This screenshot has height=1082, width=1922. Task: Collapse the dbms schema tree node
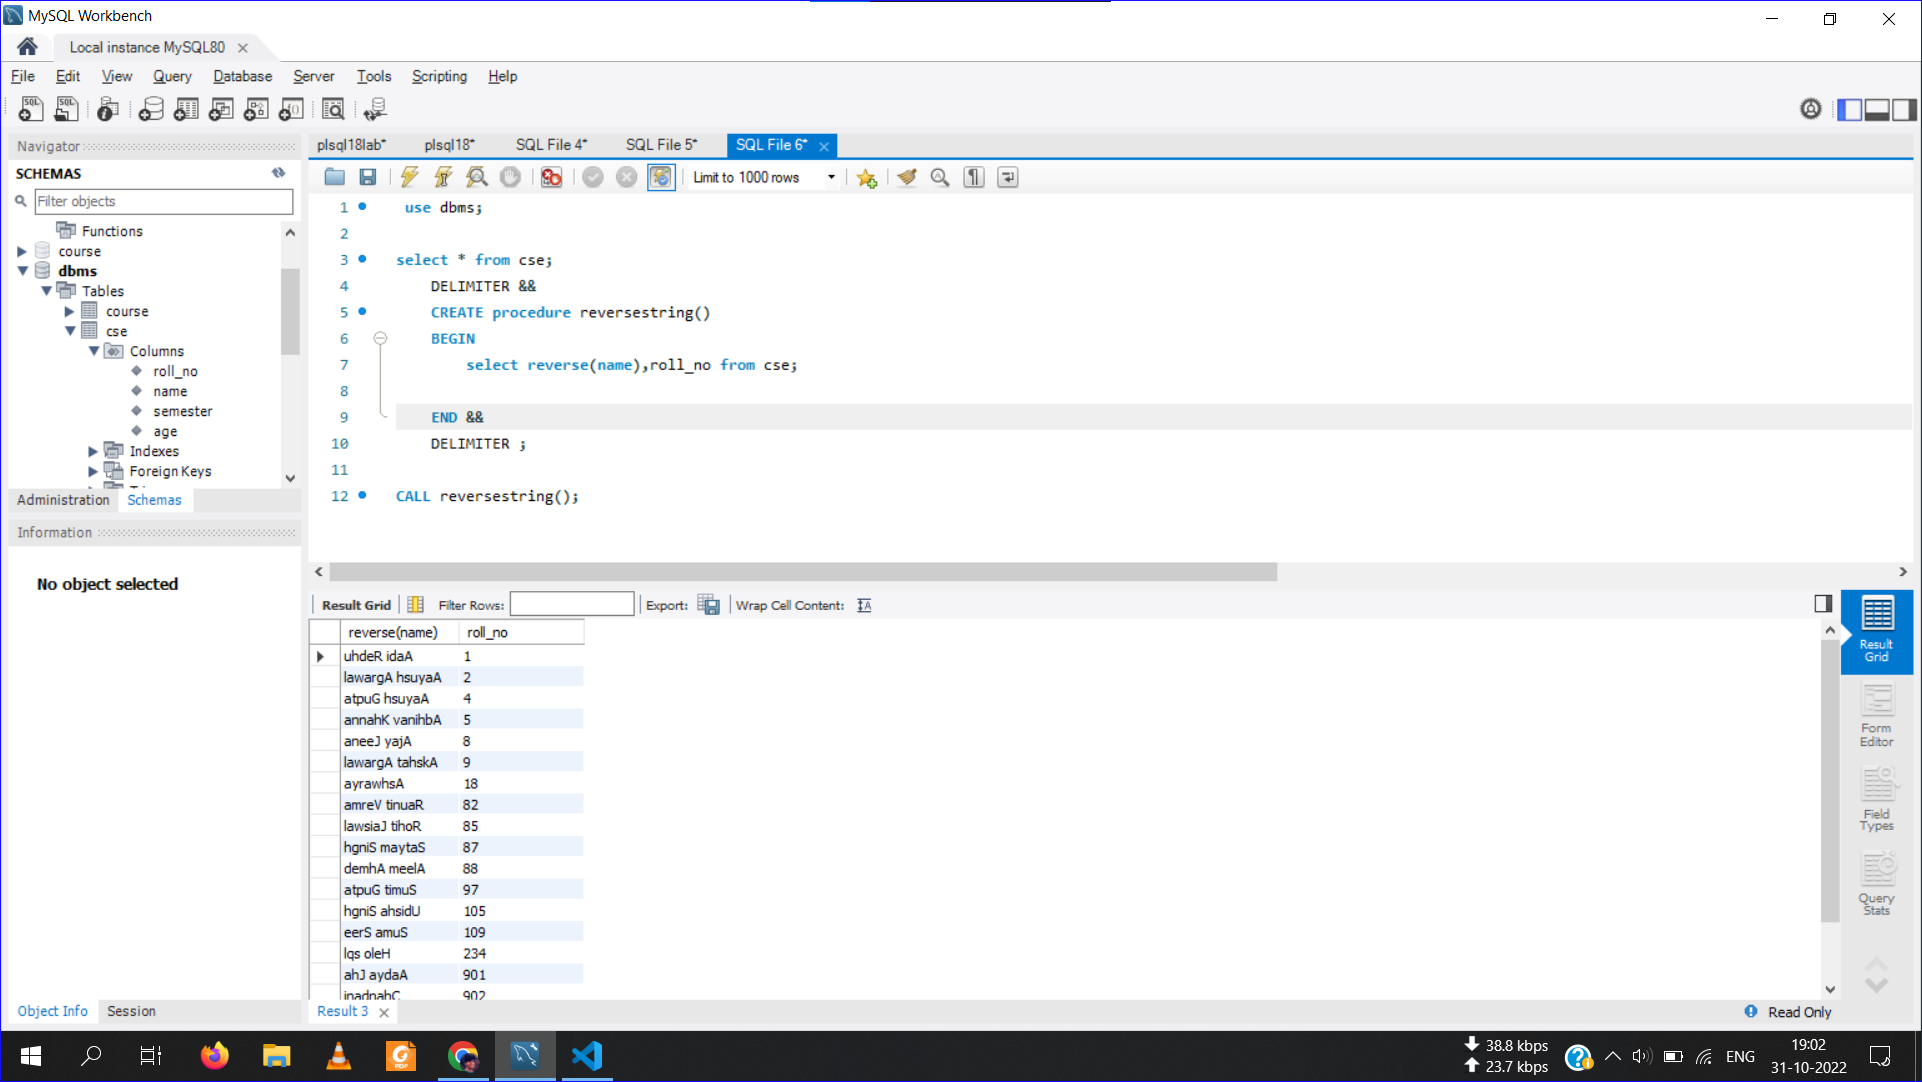pos(23,271)
